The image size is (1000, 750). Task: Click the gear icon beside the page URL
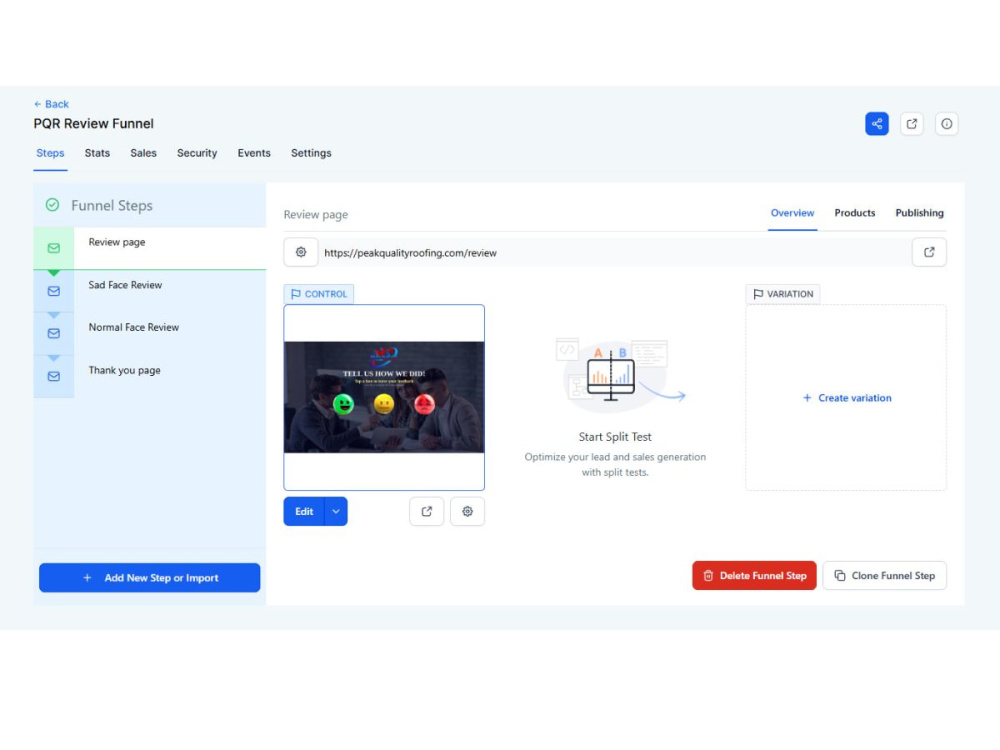tap(301, 253)
